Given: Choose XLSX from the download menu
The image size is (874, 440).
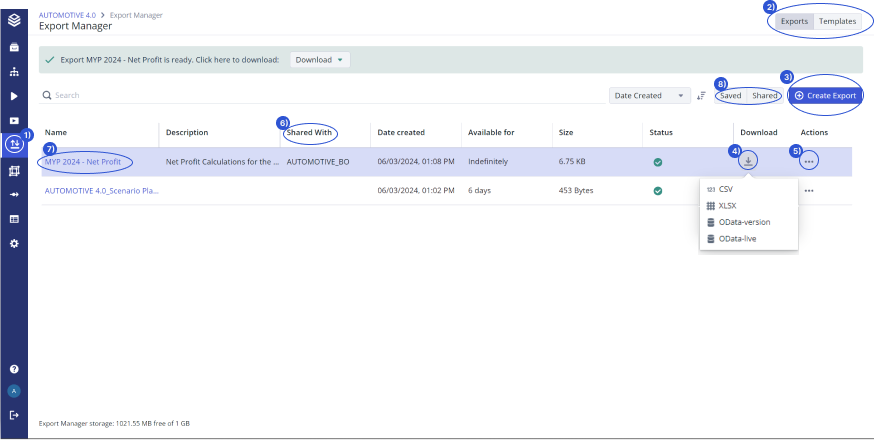Looking at the screenshot, I should click(x=727, y=205).
